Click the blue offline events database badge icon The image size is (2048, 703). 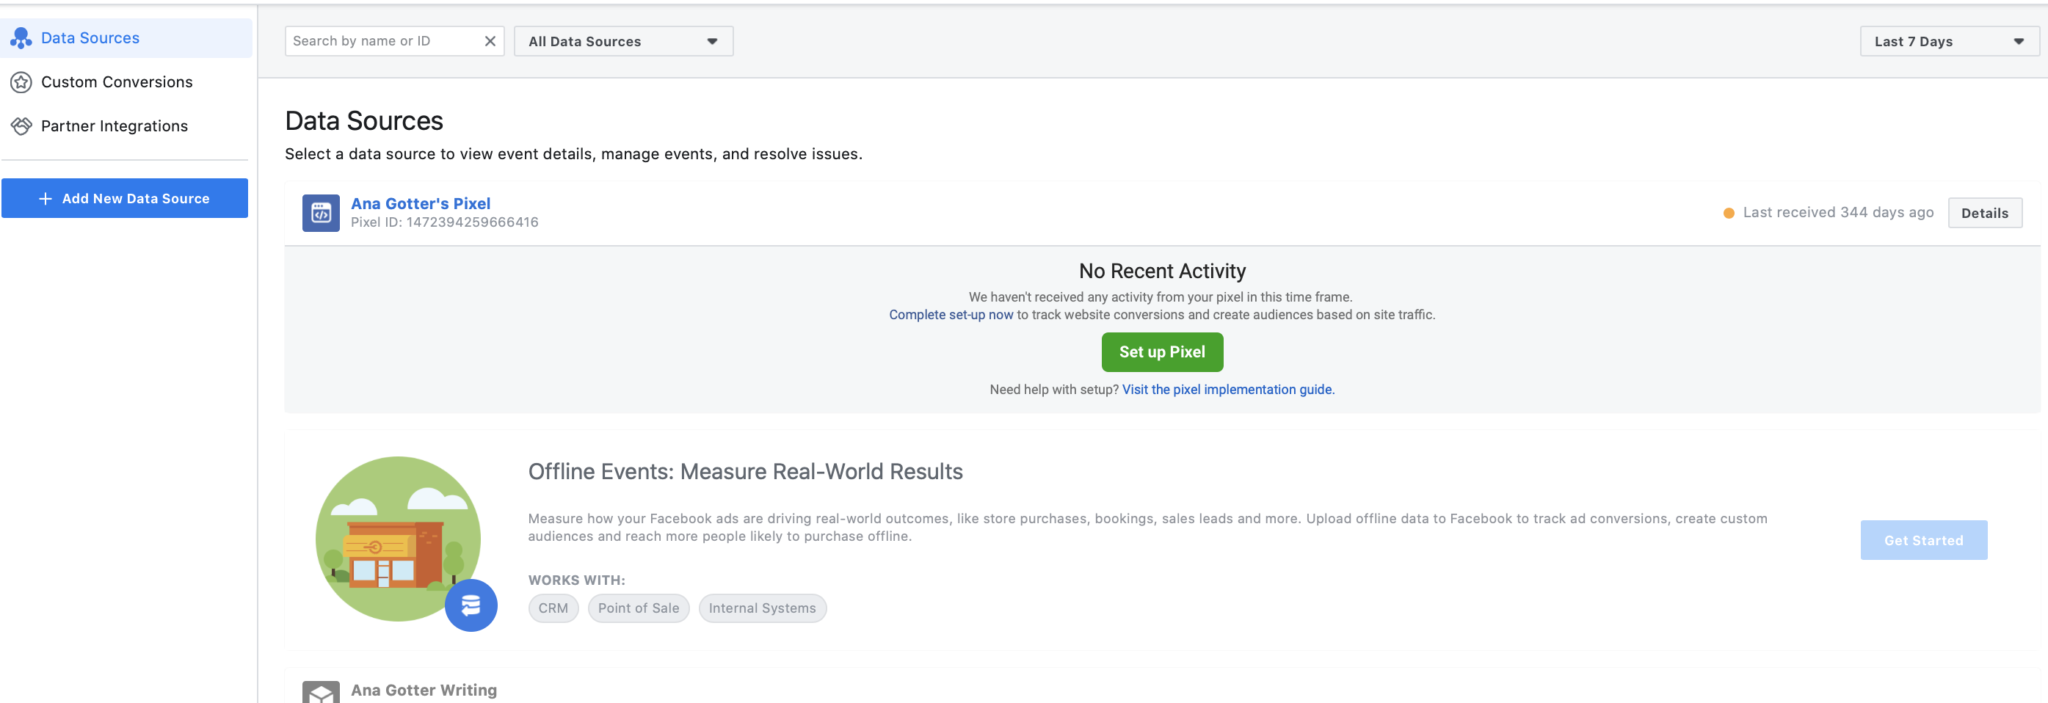click(x=471, y=605)
